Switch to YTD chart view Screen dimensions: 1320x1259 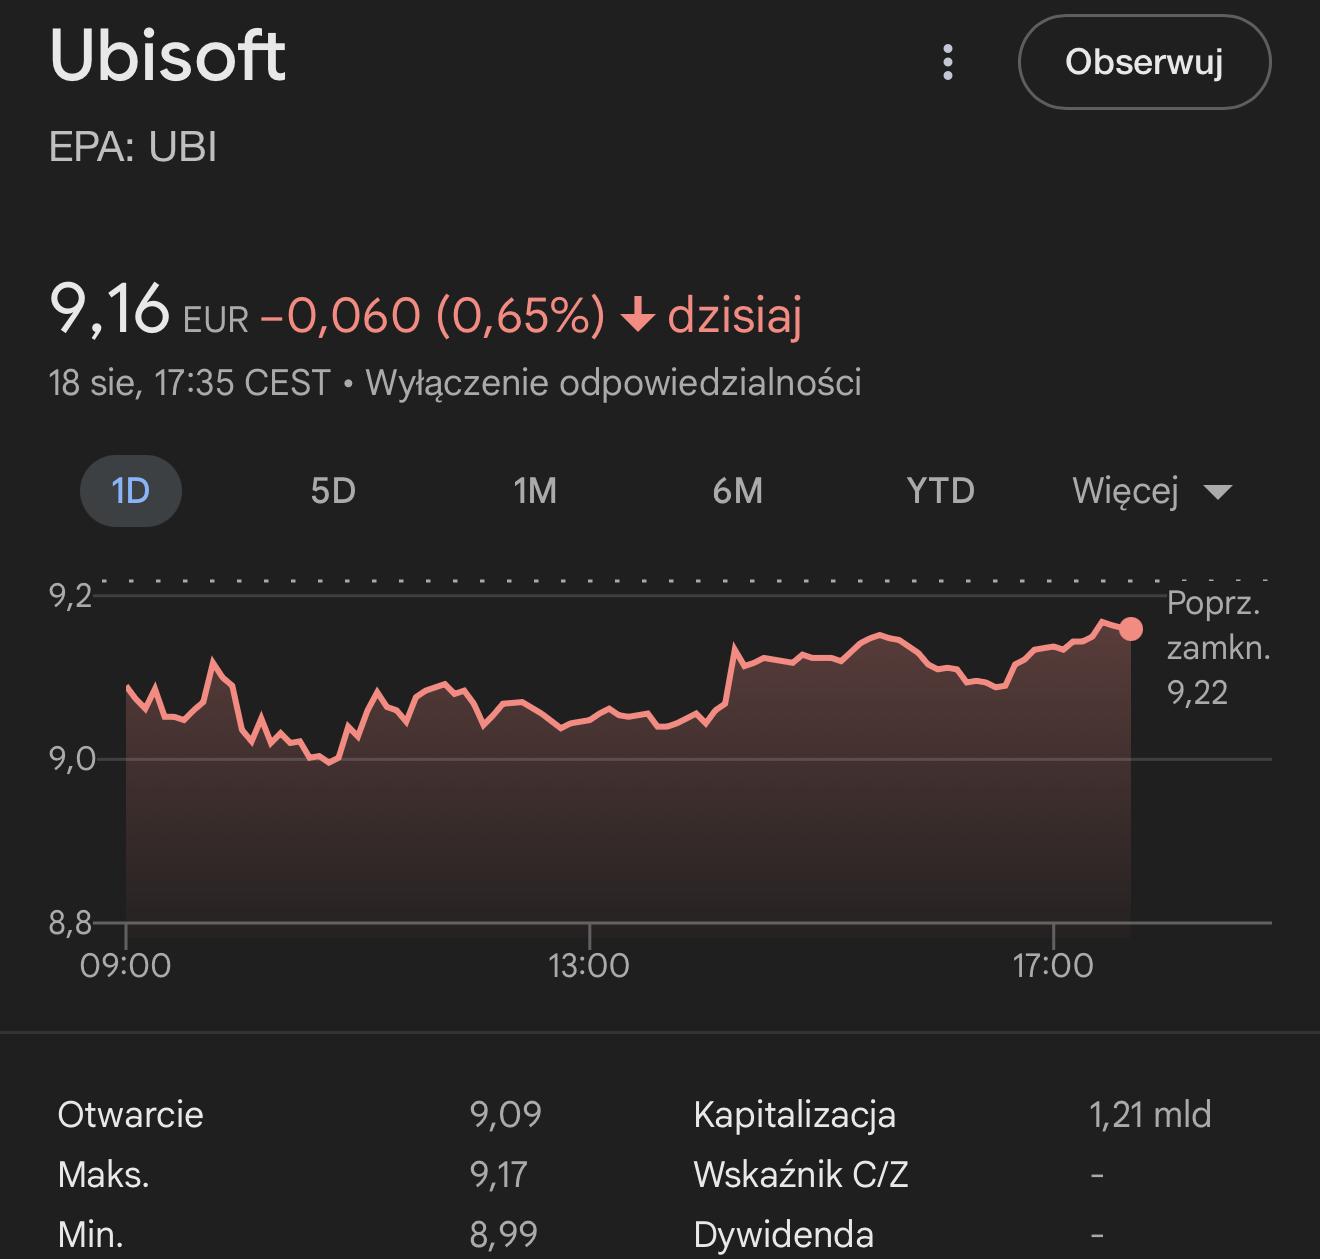(940, 491)
